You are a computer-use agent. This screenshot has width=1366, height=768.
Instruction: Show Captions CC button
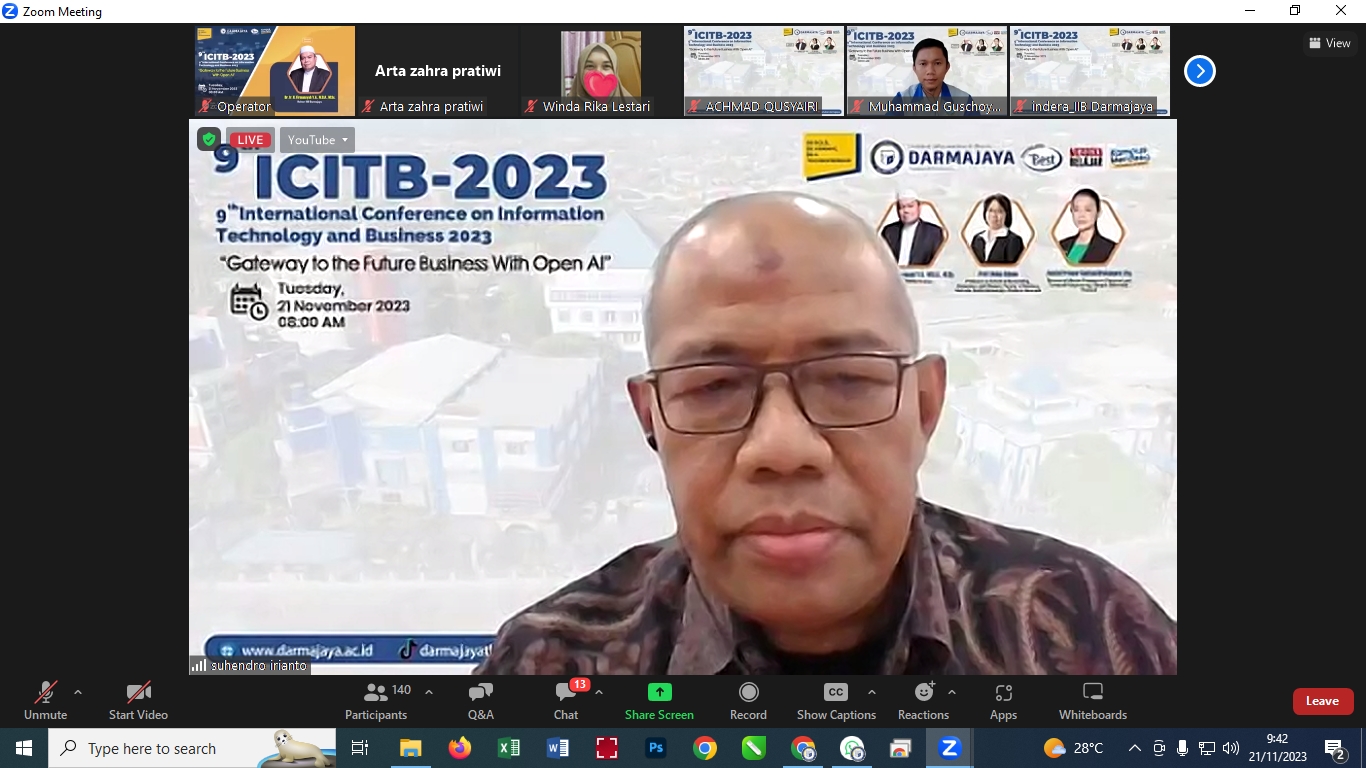(x=836, y=700)
